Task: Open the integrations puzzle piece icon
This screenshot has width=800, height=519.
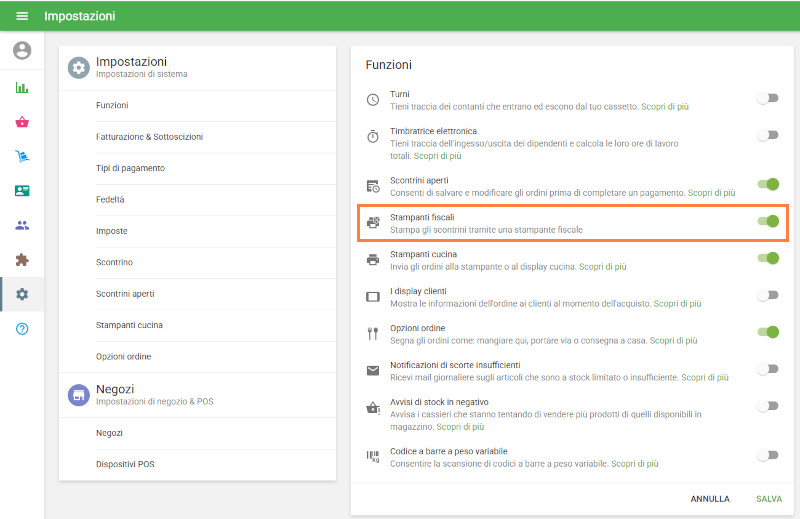Action: click(22, 260)
